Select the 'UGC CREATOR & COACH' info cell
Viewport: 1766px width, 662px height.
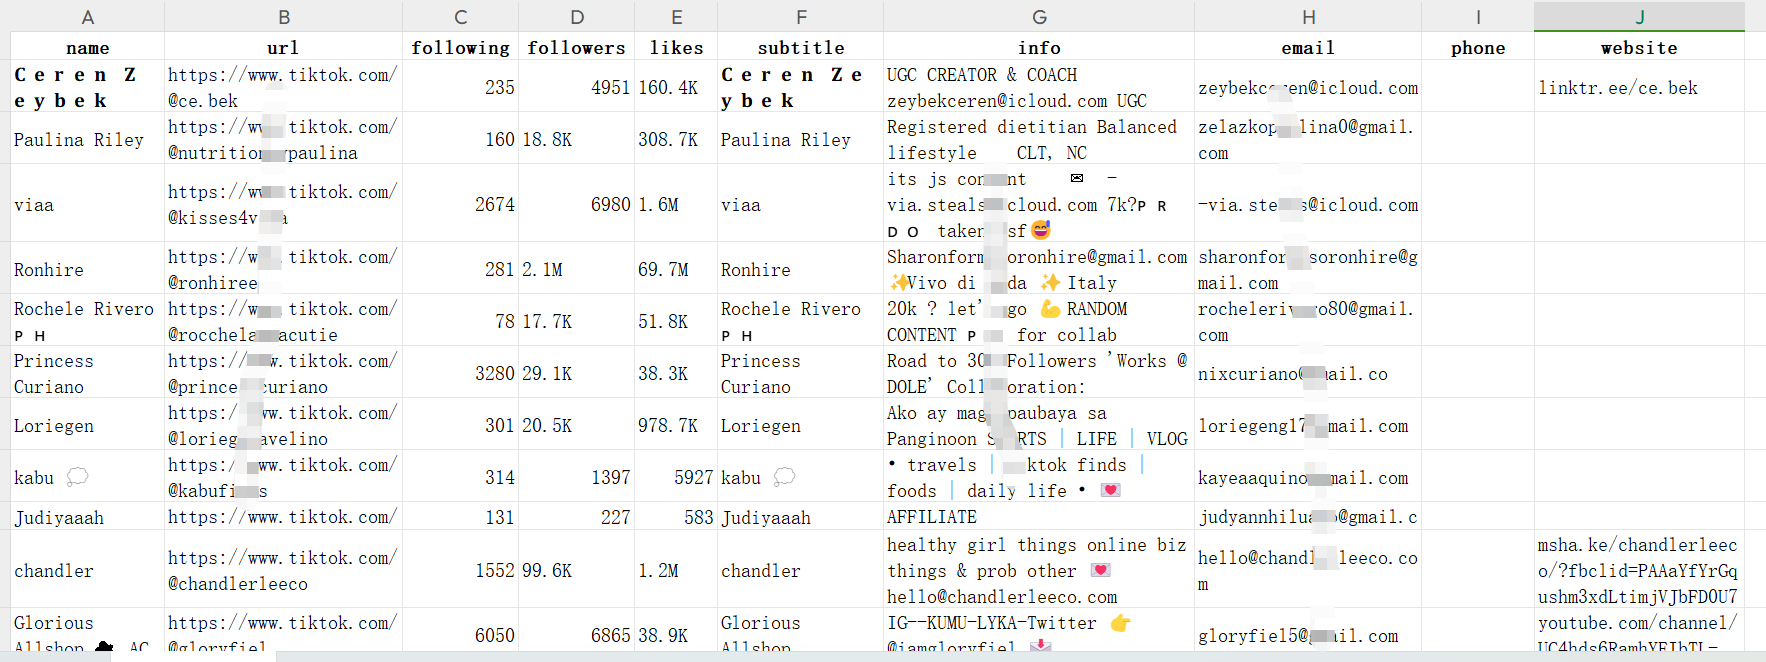coord(1039,87)
